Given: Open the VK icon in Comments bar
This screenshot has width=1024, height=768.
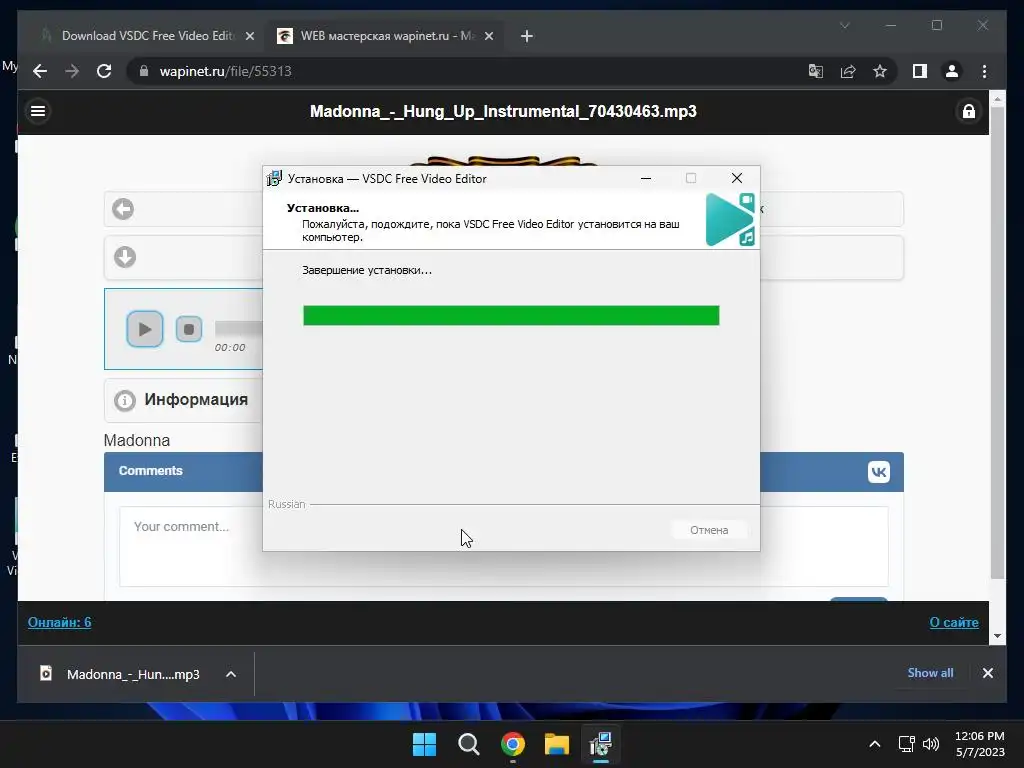Looking at the screenshot, I should click(878, 472).
